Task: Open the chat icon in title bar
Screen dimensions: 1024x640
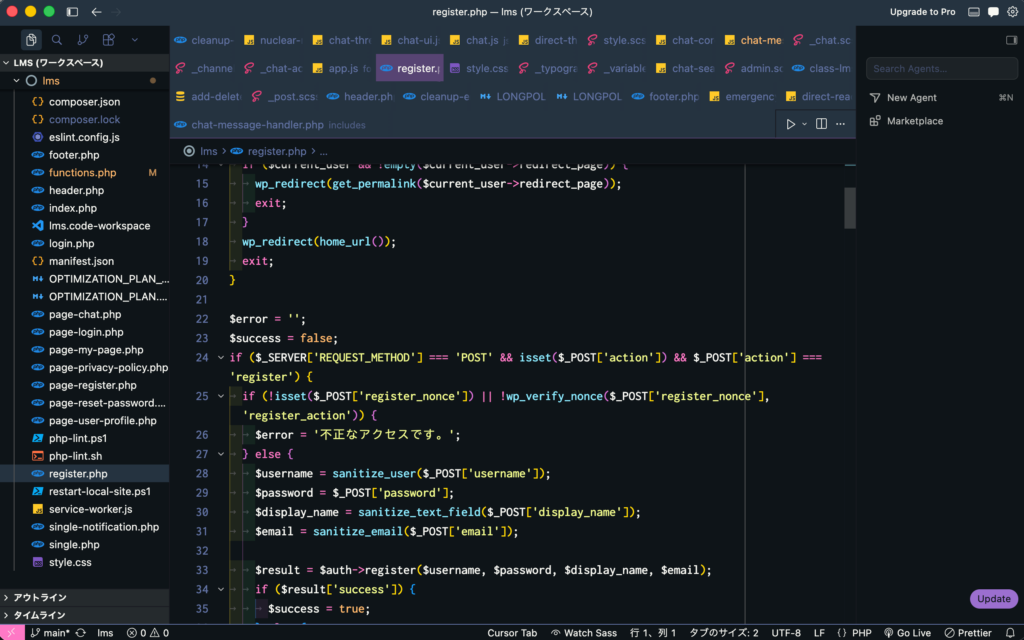Action: 993,12
